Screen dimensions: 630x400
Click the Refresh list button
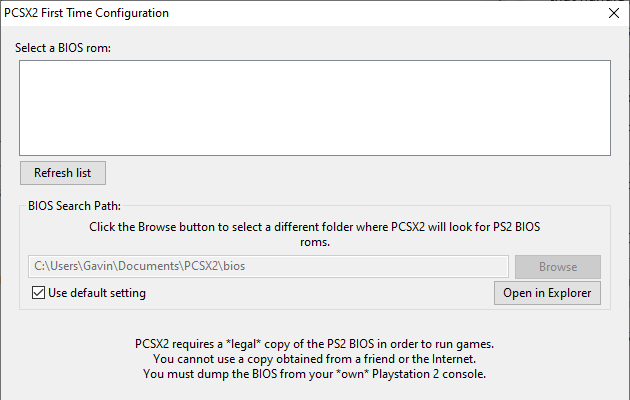pyautogui.click(x=62, y=173)
